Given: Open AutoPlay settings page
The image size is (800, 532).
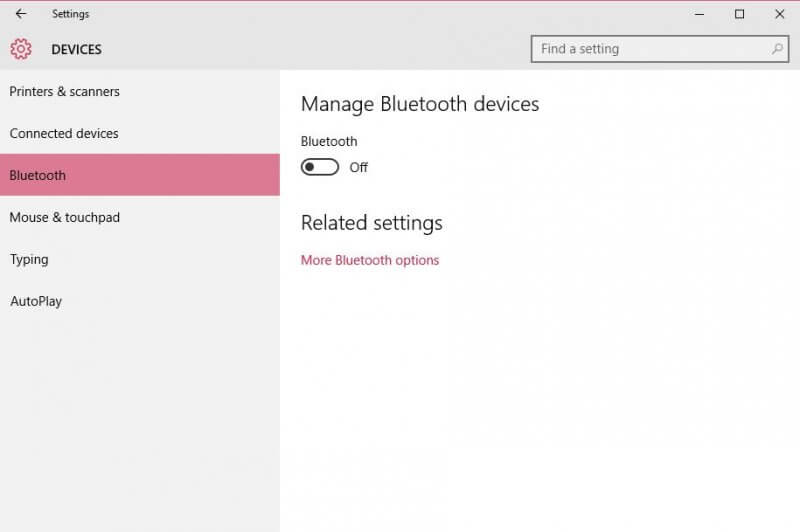Looking at the screenshot, I should click(140, 301).
